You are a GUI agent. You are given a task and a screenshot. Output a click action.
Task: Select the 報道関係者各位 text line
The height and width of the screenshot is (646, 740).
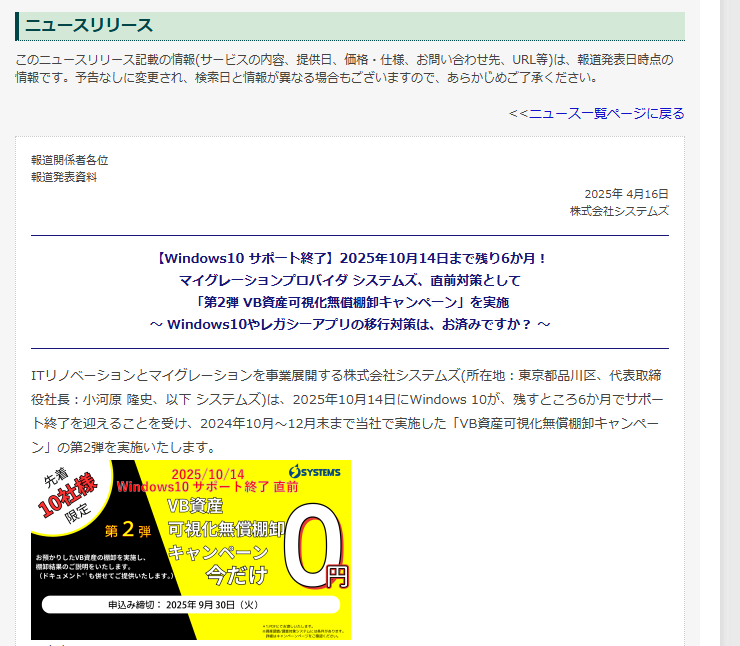(70, 160)
